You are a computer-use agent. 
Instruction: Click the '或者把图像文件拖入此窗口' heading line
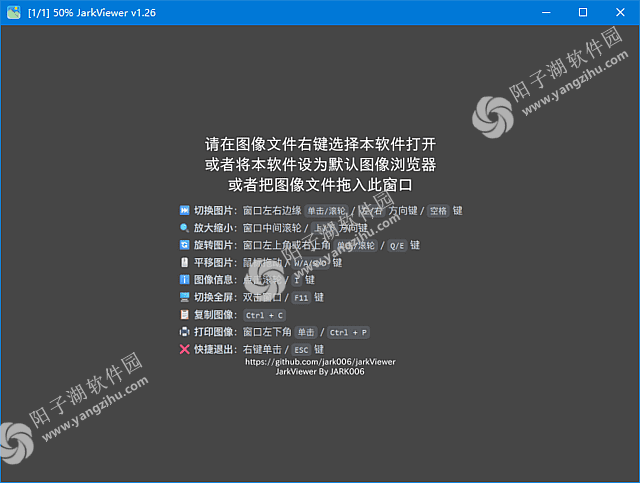pos(320,185)
